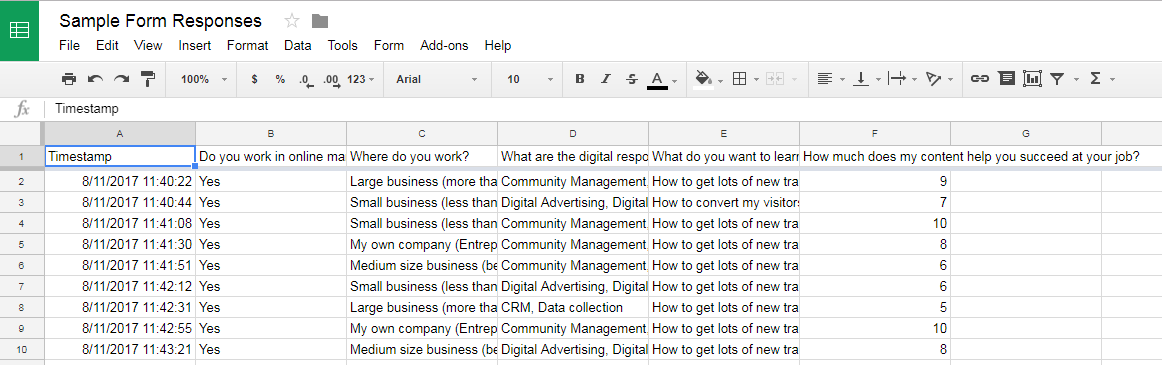The image size is (1162, 365).
Task: Insert a chart
Action: click(x=1032, y=79)
